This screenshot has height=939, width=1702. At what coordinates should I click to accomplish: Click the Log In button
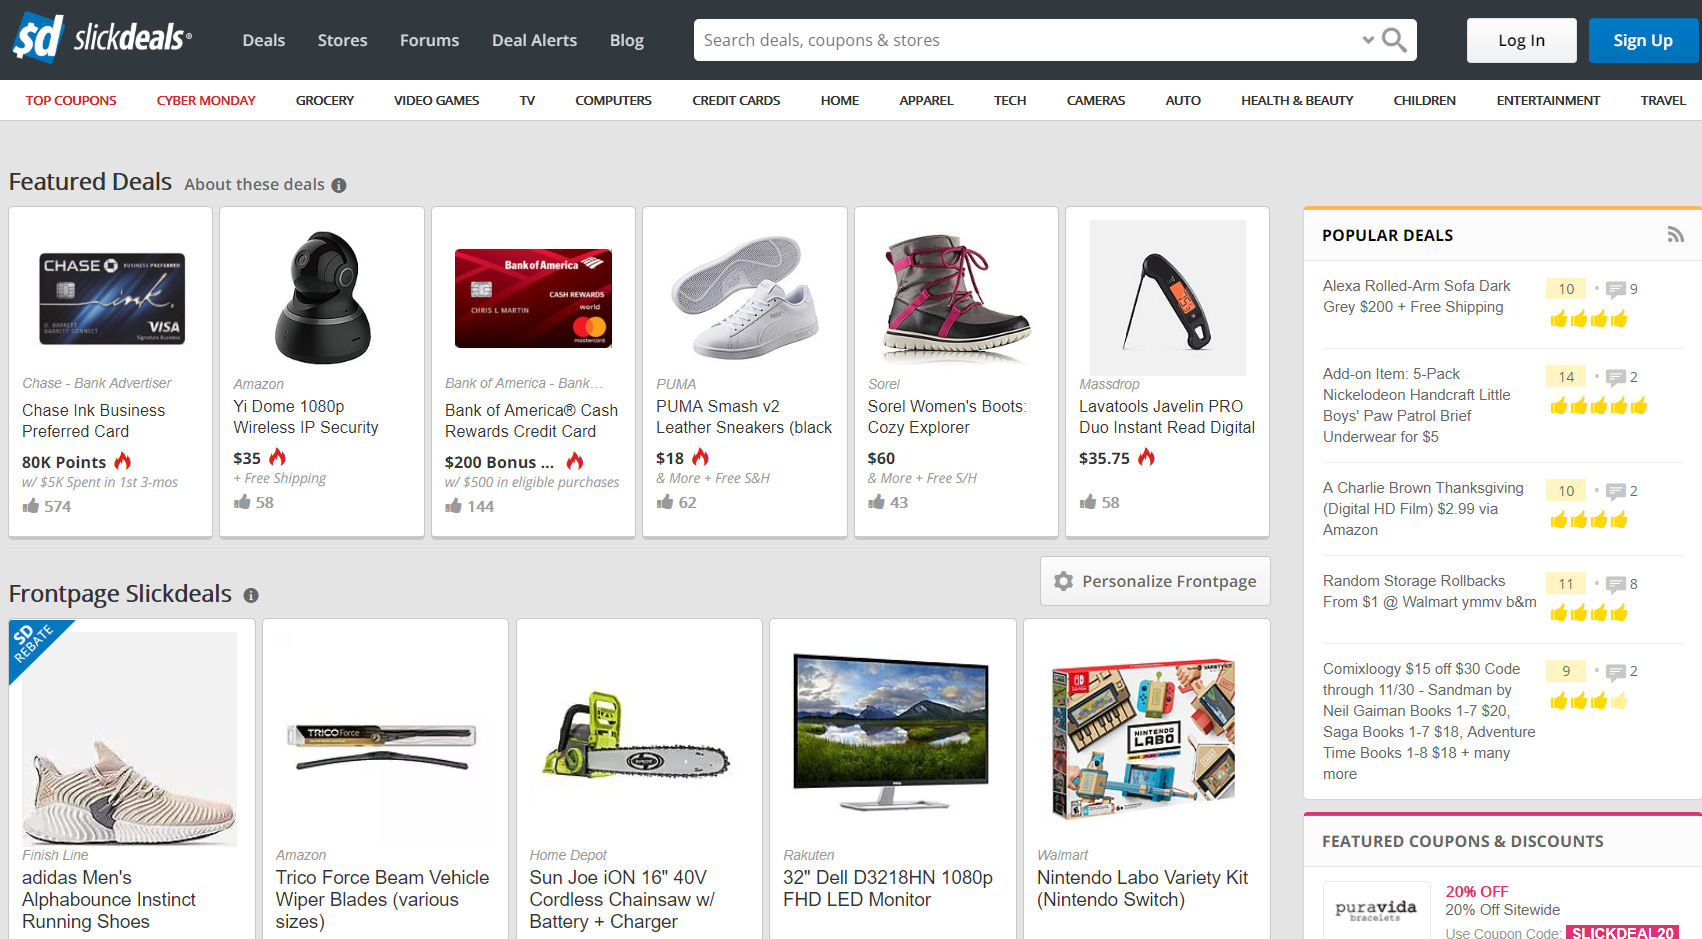[1522, 40]
